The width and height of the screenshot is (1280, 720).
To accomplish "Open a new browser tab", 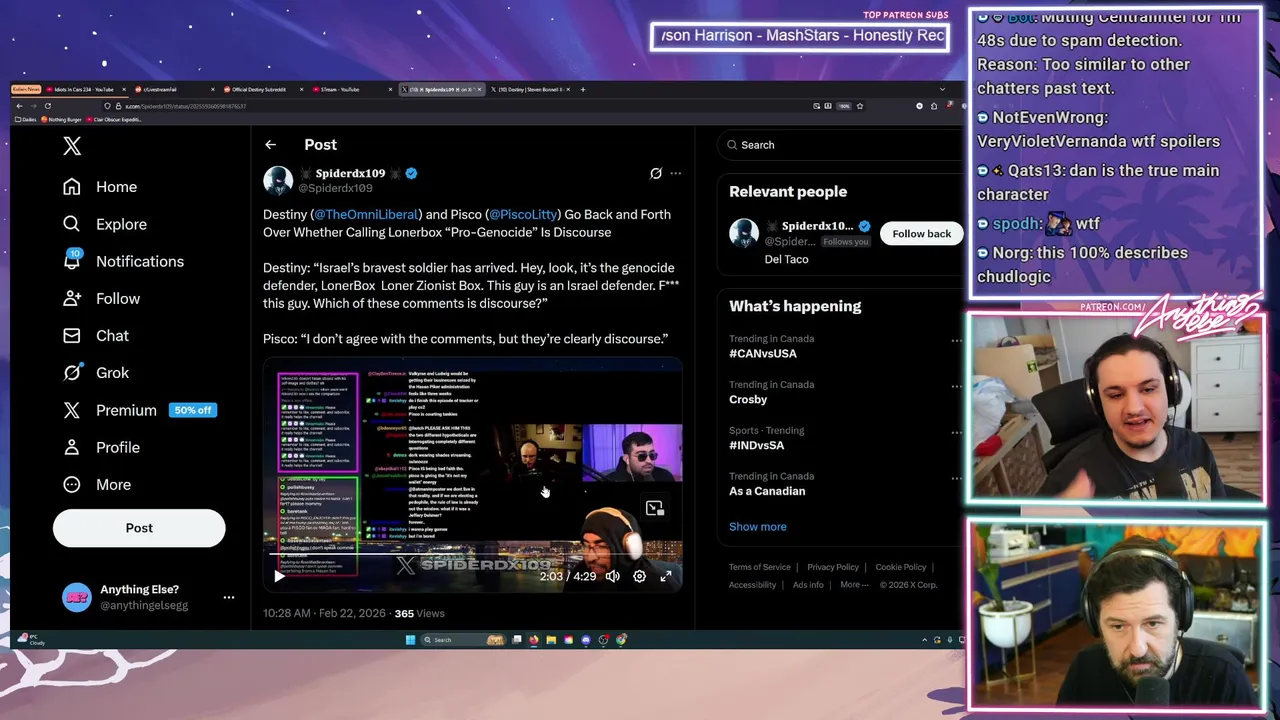I will (x=583, y=89).
